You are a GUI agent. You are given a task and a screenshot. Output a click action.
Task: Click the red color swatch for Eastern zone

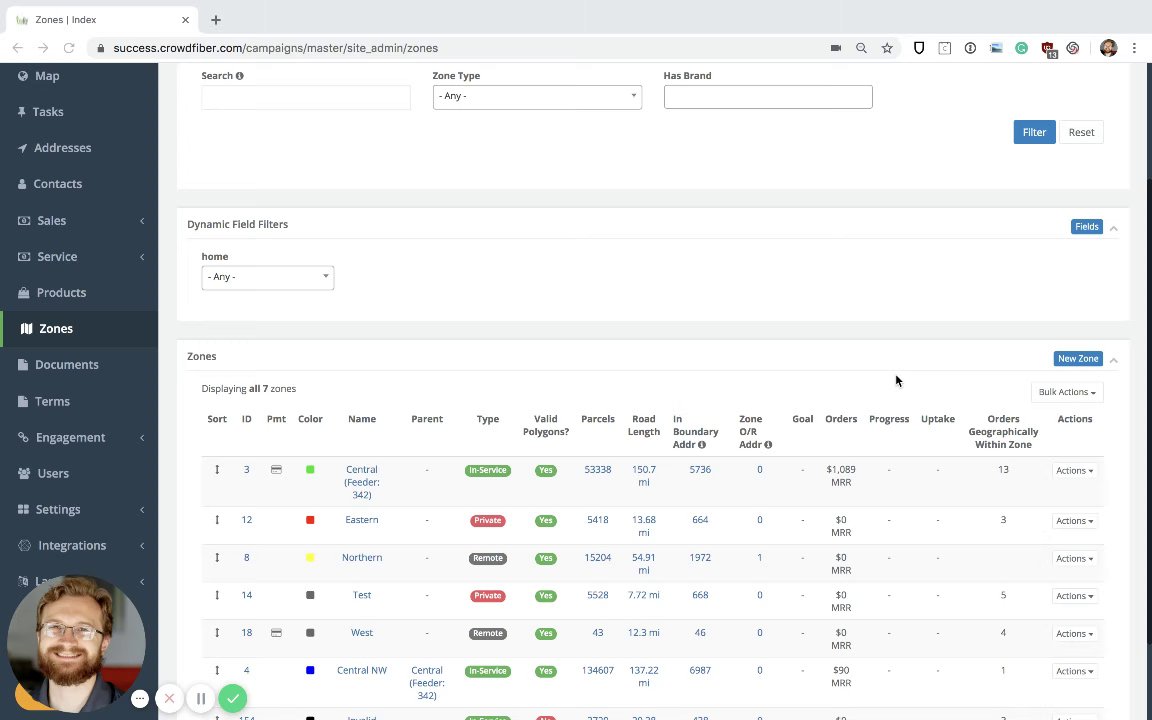tap(310, 519)
